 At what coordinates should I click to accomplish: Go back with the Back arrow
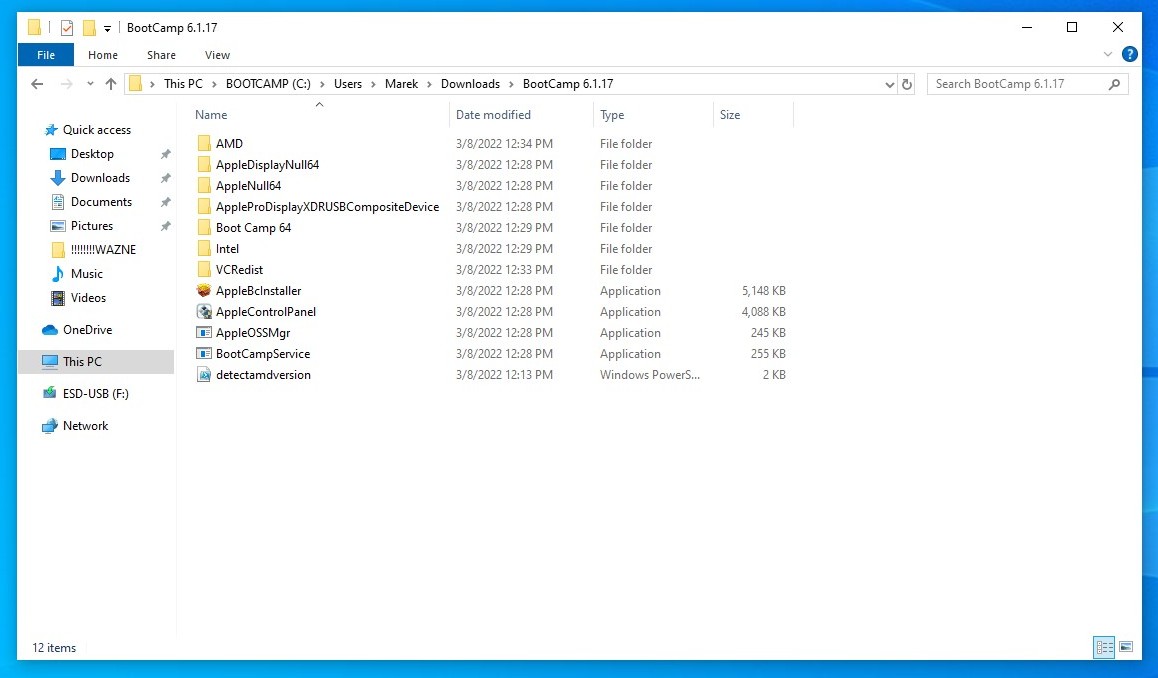(x=37, y=84)
